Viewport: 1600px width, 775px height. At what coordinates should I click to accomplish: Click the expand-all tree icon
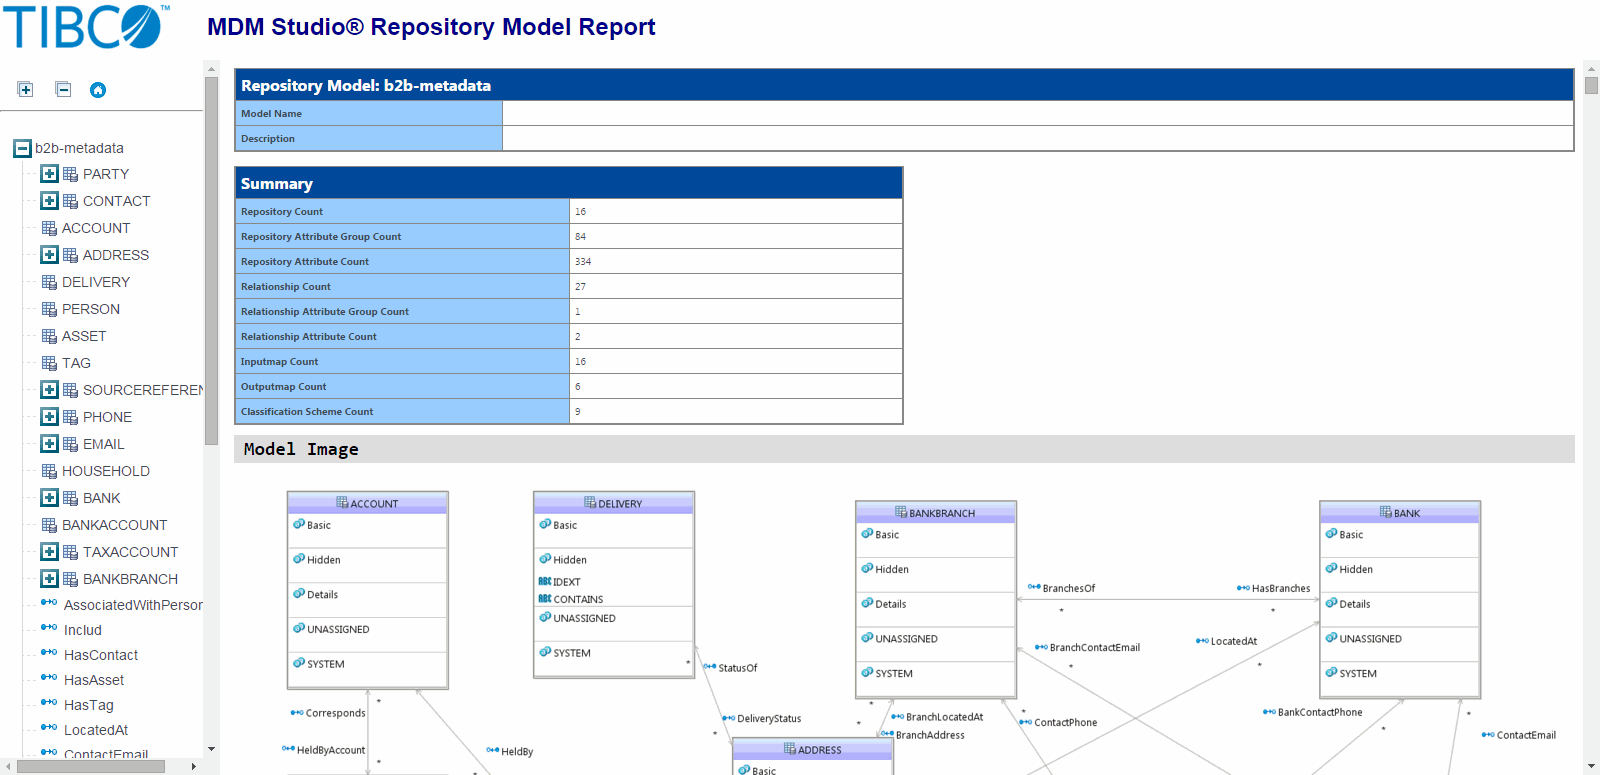26,90
